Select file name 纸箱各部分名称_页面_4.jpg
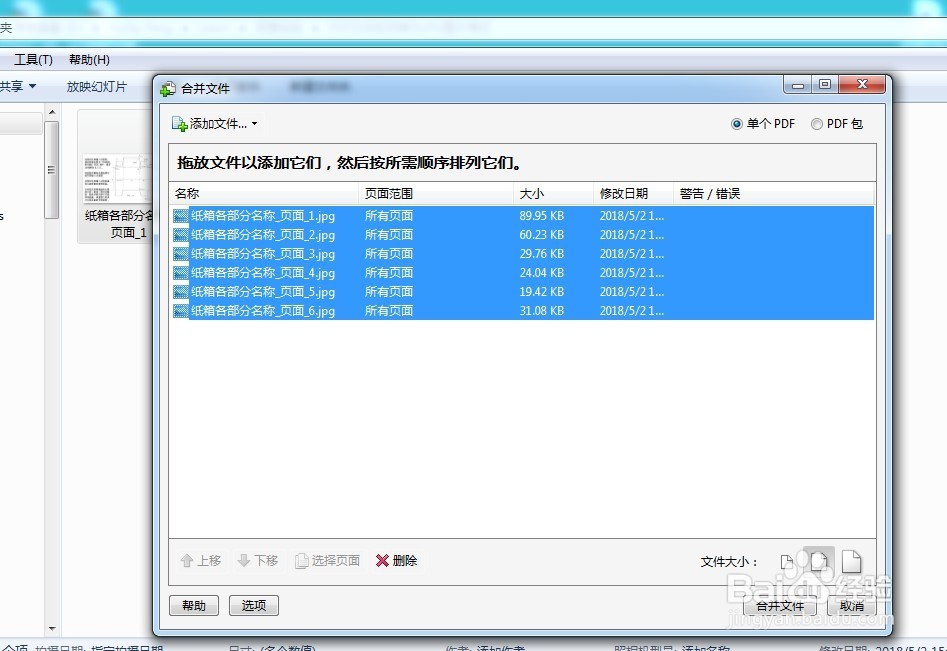The width and height of the screenshot is (947, 651). [263, 273]
